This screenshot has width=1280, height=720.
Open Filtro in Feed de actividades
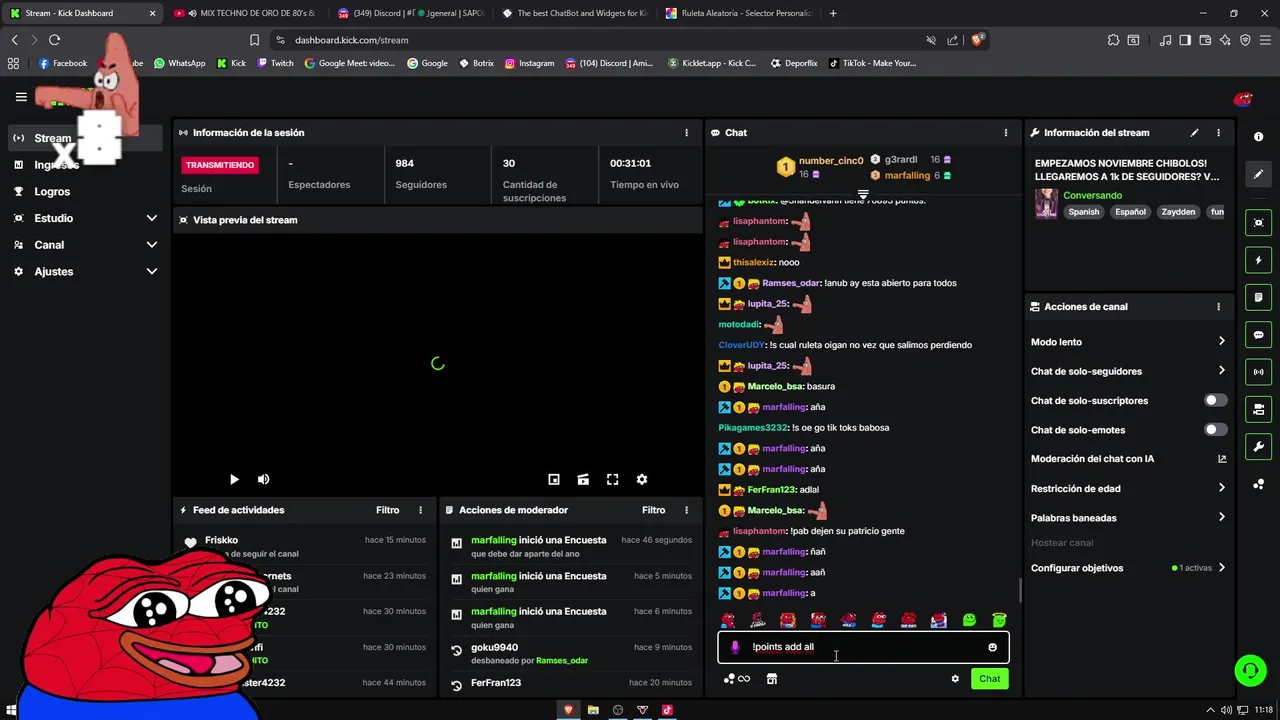[x=387, y=510]
